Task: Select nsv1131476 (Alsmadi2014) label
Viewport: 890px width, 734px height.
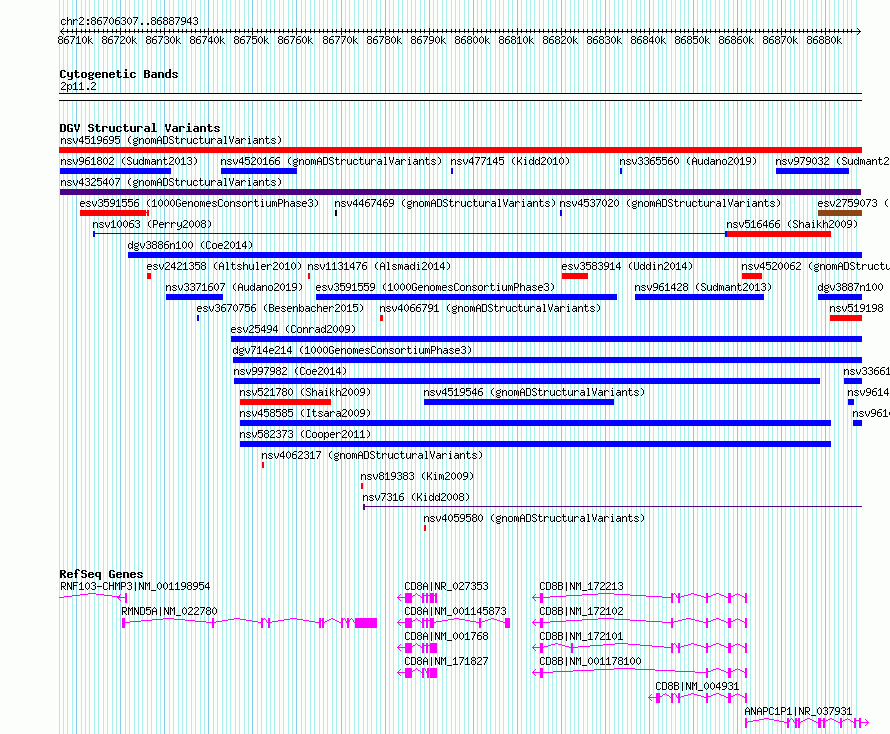Action: pos(379,266)
